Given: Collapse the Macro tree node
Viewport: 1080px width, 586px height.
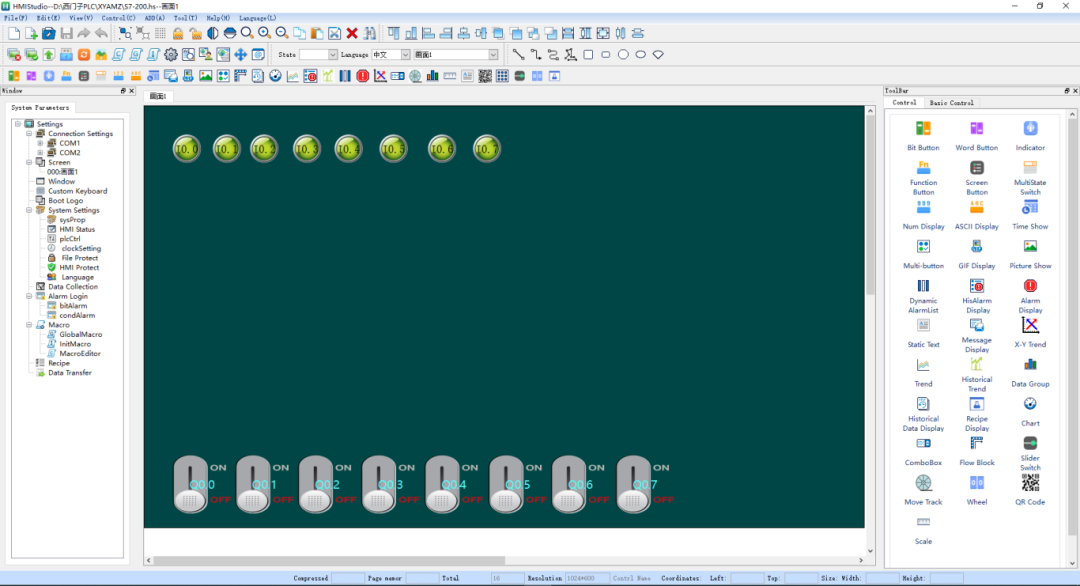Looking at the screenshot, I should pos(29,324).
